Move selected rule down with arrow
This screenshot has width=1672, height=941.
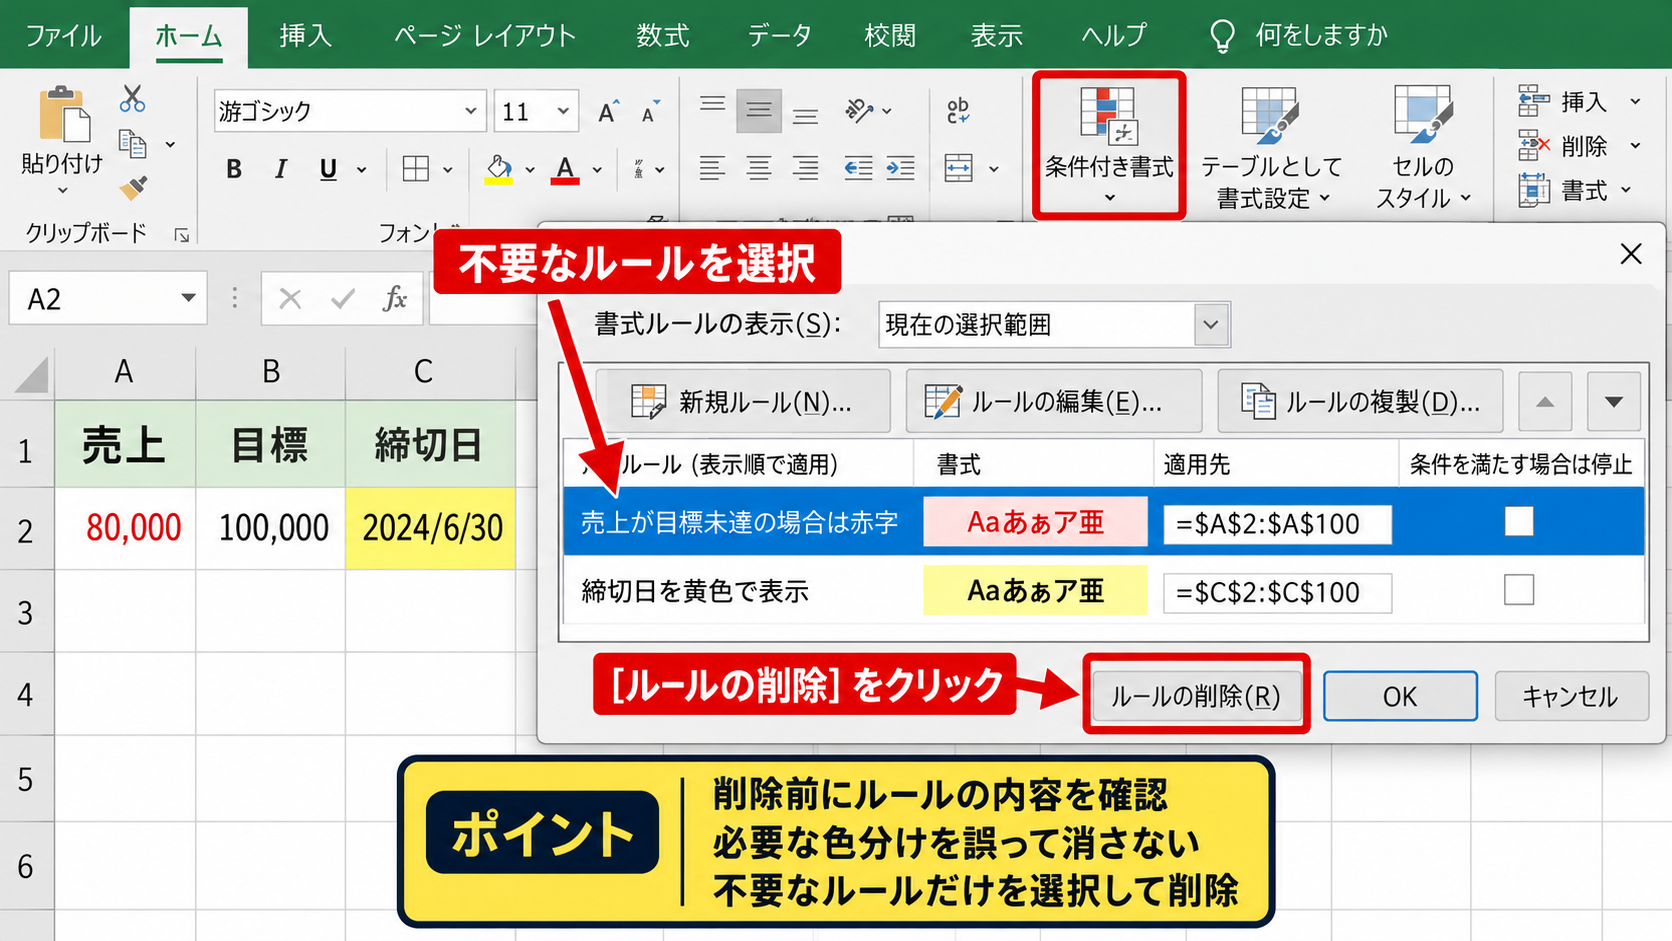click(x=1613, y=401)
